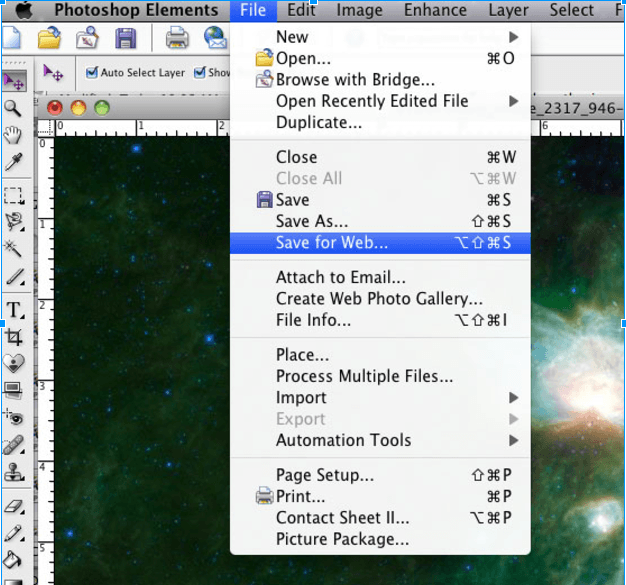Select the Paint Bucket tool
The height and width of the screenshot is (585, 626).
[x=13, y=560]
